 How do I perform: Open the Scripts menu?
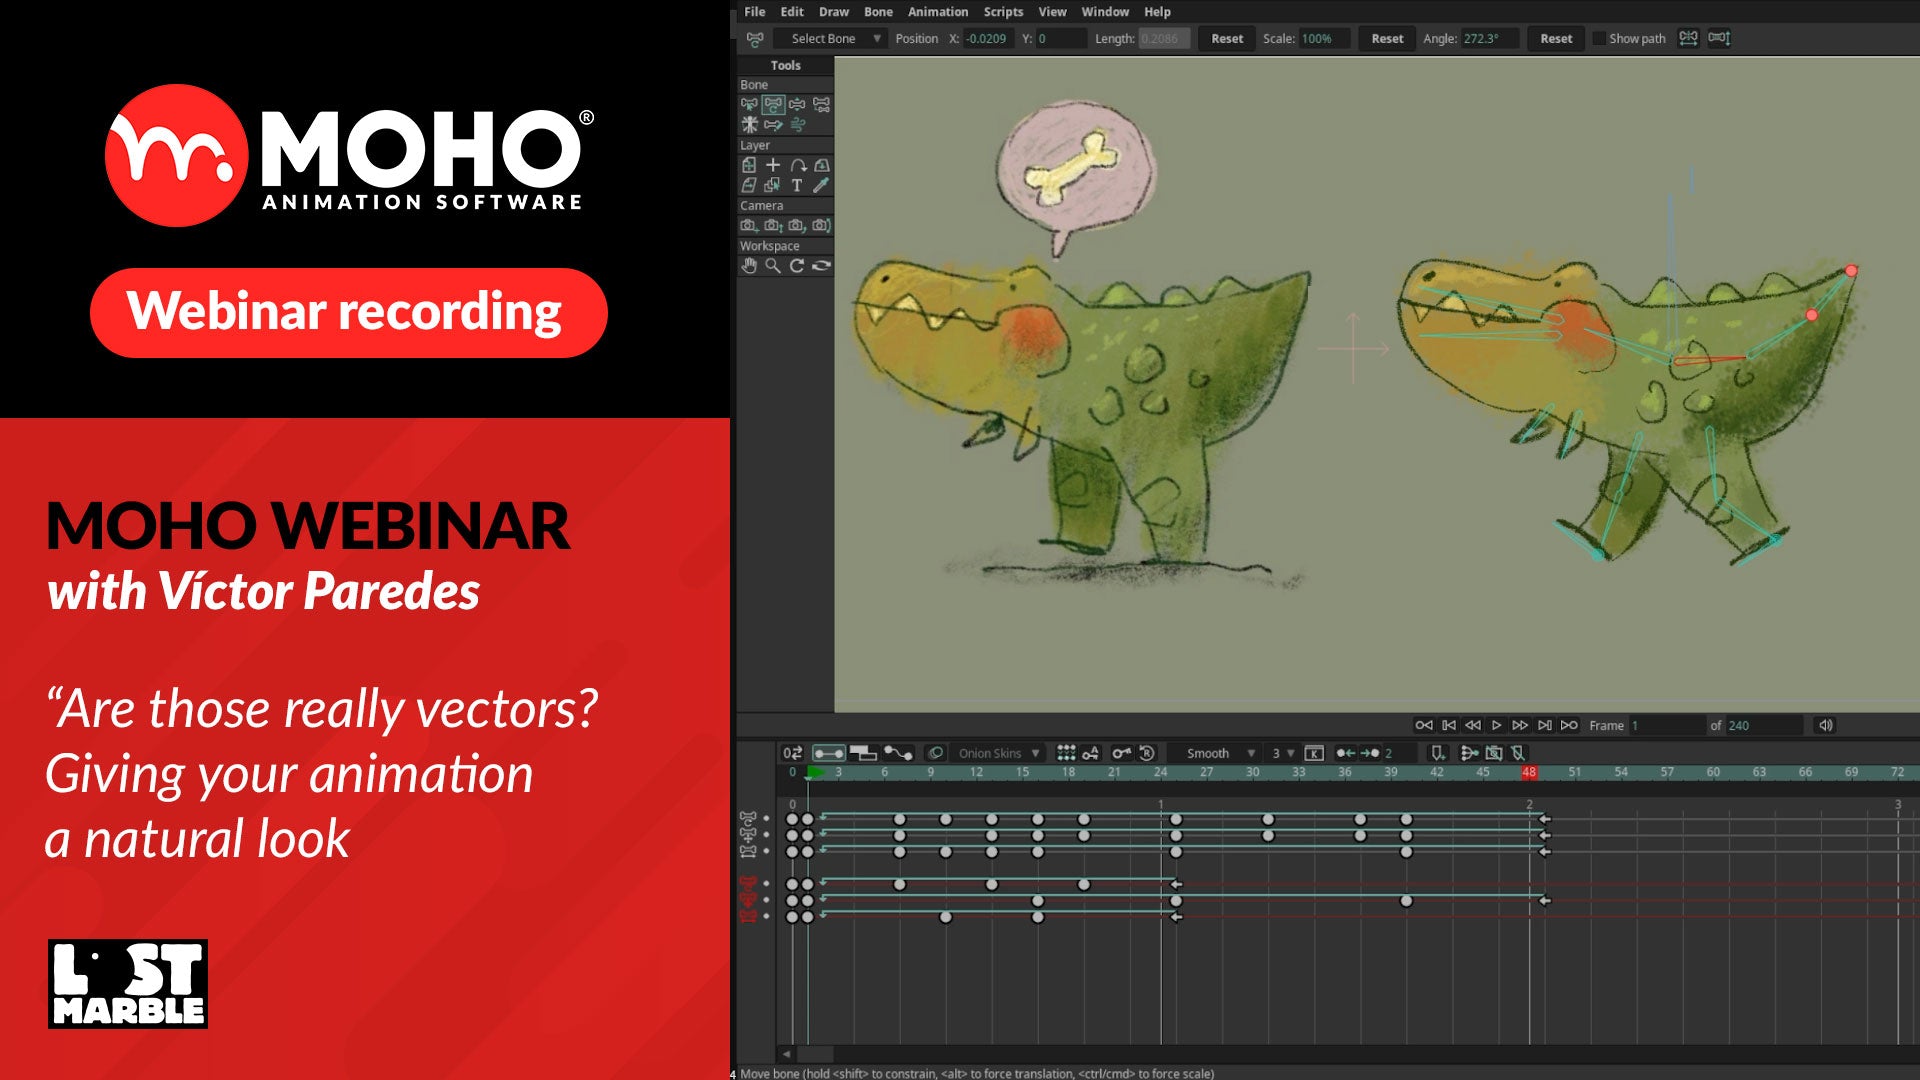coord(1003,12)
